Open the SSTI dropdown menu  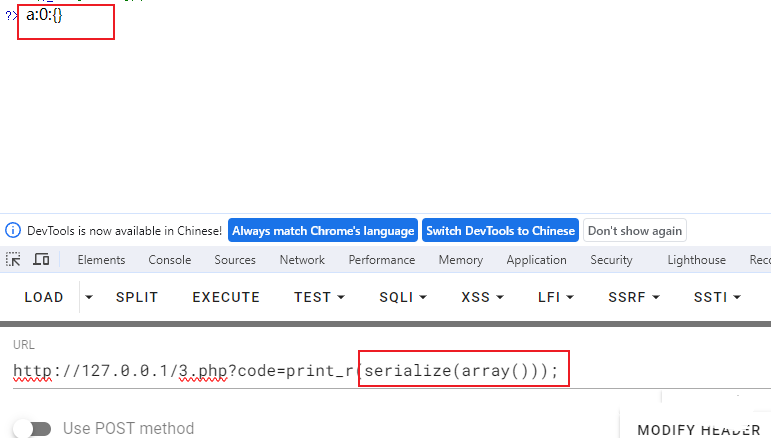tap(717, 297)
